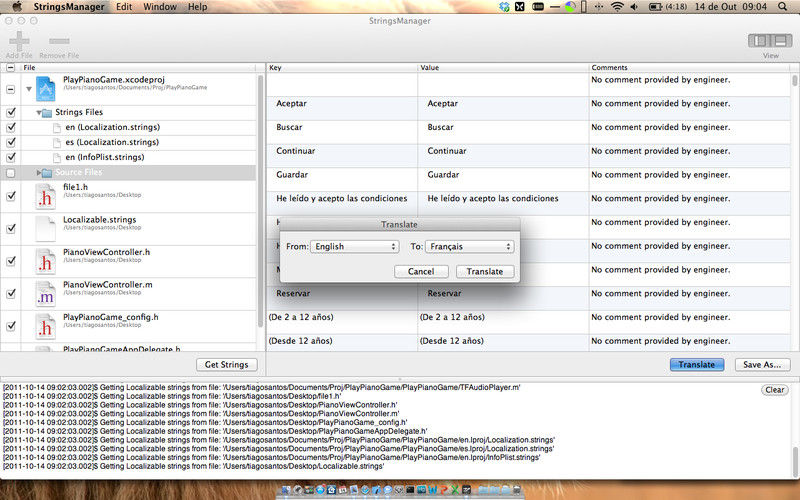Select the (Desde 12 años) value cell

pos(503,341)
